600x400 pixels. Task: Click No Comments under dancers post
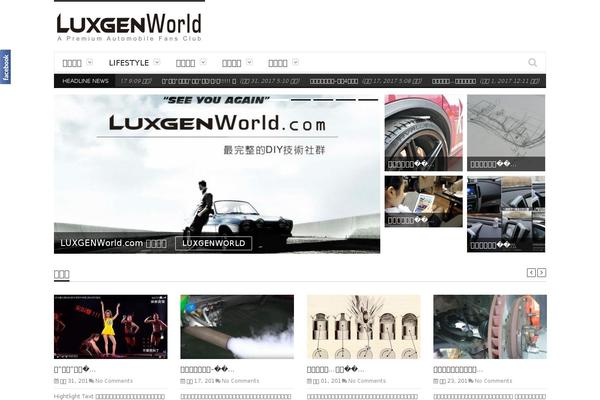114,381
